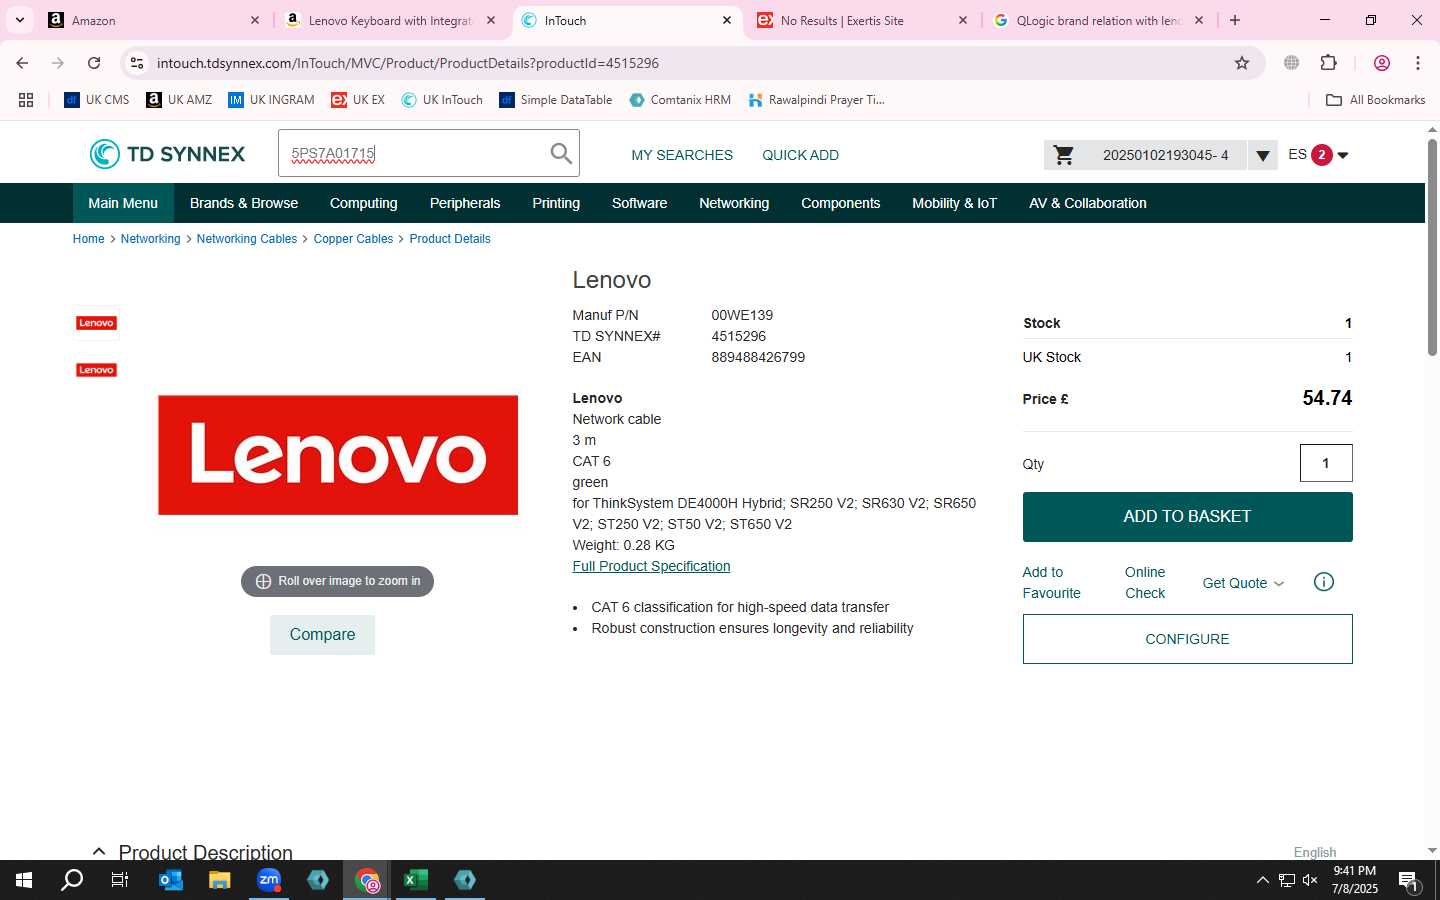
Task: Click the CONFIGURE button
Action: click(x=1187, y=639)
